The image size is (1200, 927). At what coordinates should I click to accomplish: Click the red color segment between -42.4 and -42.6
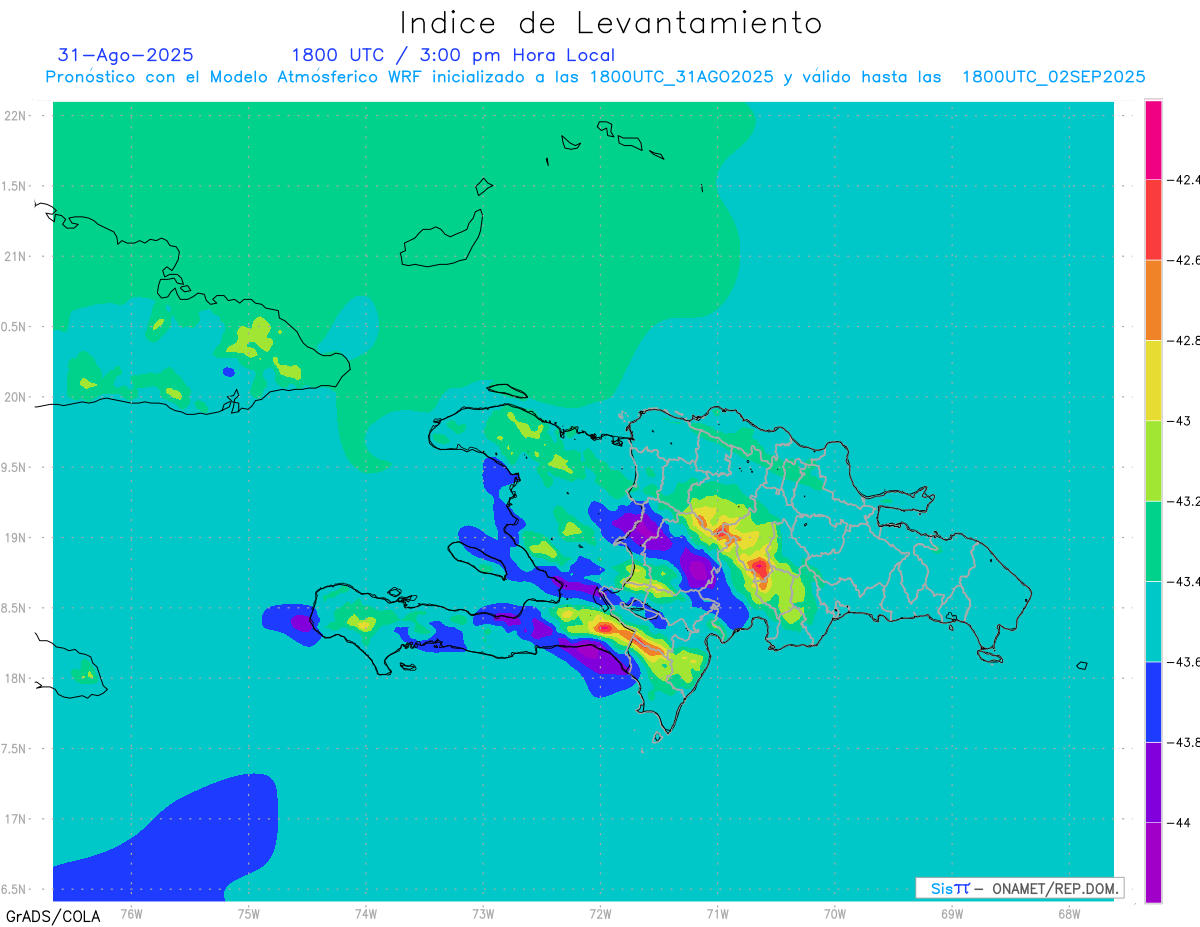pos(1153,220)
